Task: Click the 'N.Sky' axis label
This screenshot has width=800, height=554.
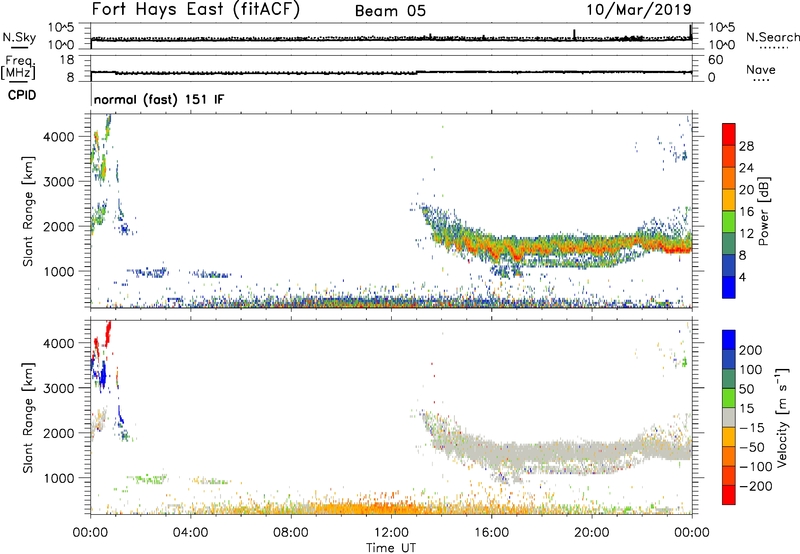Action: [x=19, y=37]
